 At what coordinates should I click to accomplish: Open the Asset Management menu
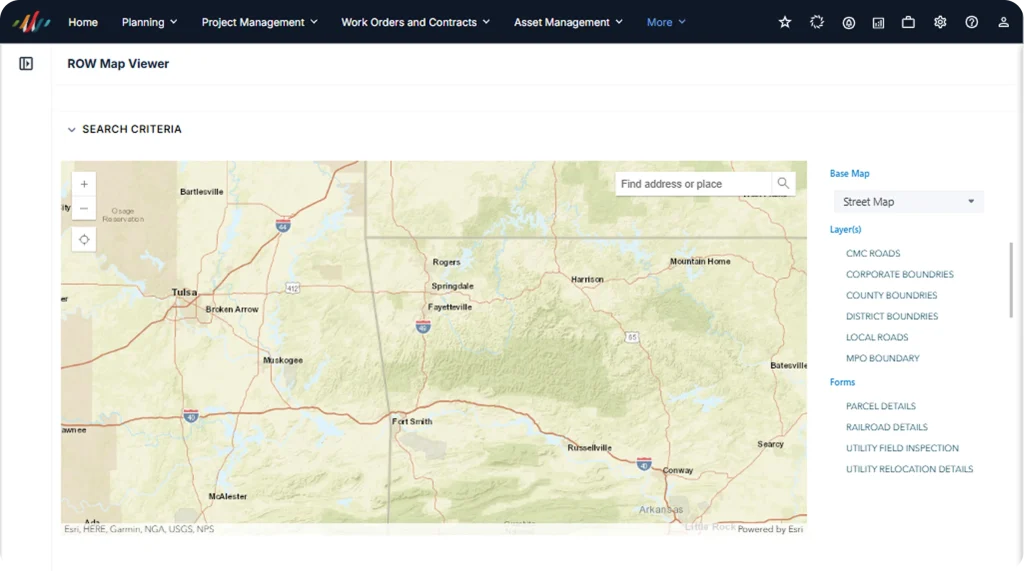tap(568, 22)
